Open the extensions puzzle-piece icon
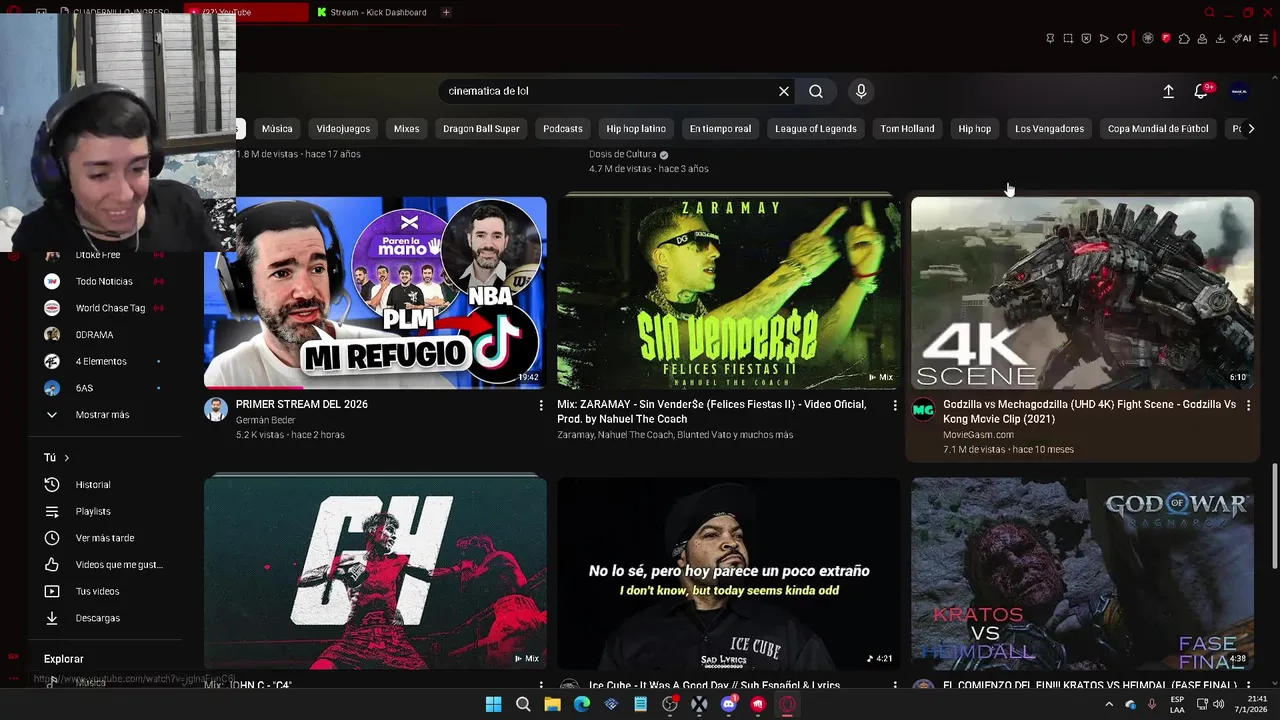This screenshot has height=720, width=1280. click(1184, 39)
